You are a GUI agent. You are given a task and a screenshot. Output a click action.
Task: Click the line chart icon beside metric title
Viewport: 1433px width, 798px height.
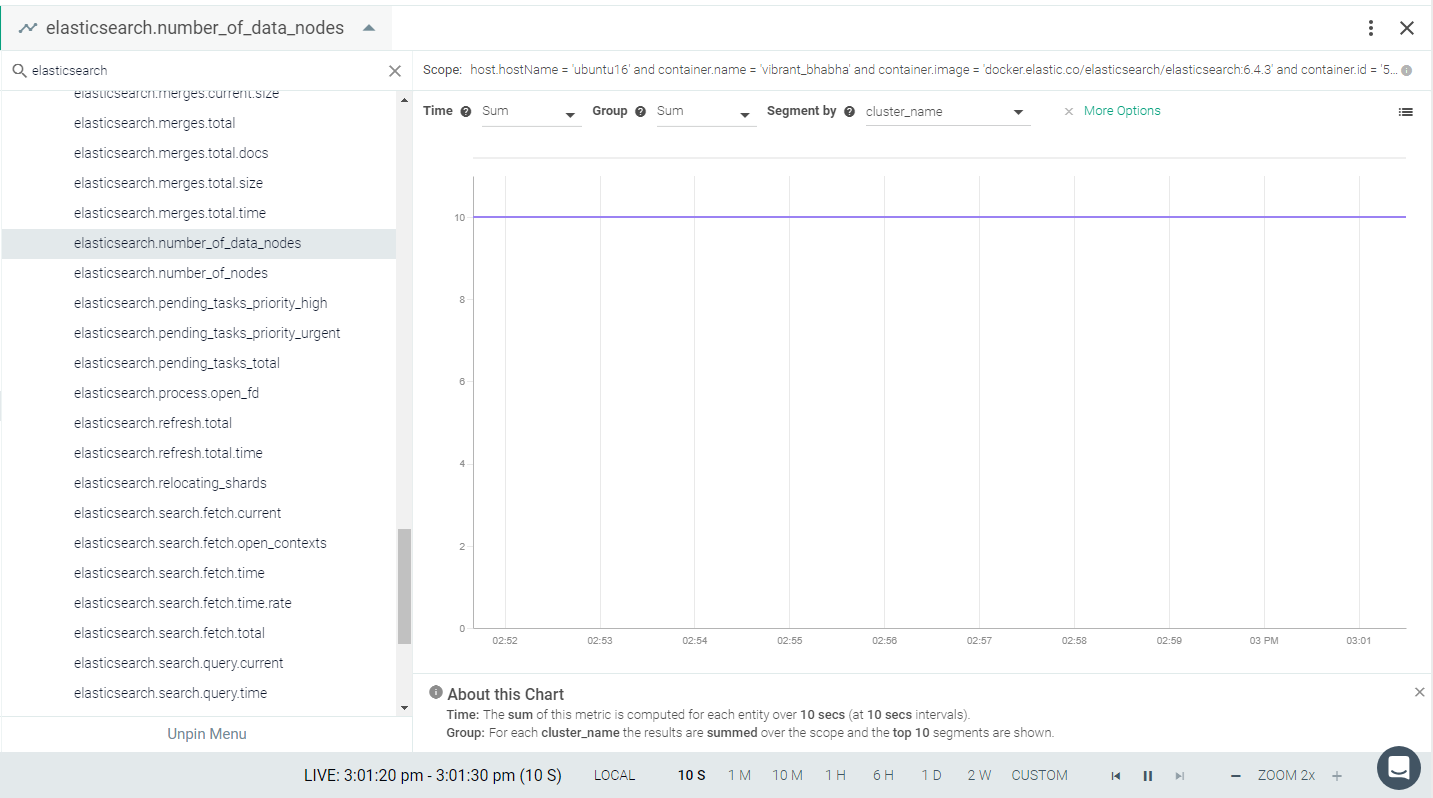click(28, 28)
